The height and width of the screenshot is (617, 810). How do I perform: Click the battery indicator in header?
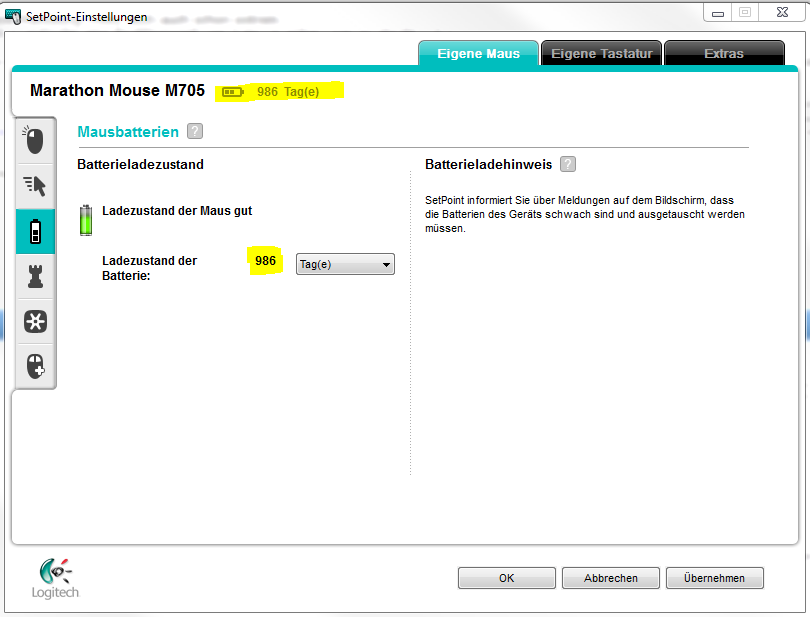232,92
